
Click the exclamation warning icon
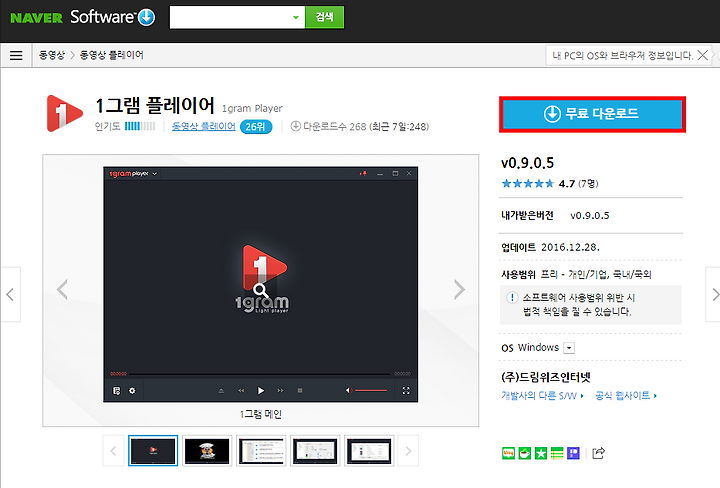(x=512, y=297)
